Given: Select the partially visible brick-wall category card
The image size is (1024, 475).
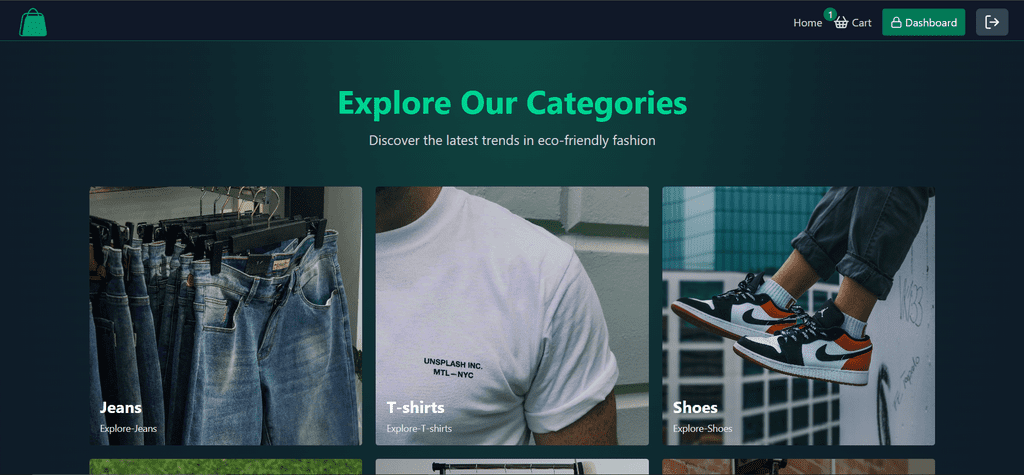Looking at the screenshot, I should click(798, 467).
